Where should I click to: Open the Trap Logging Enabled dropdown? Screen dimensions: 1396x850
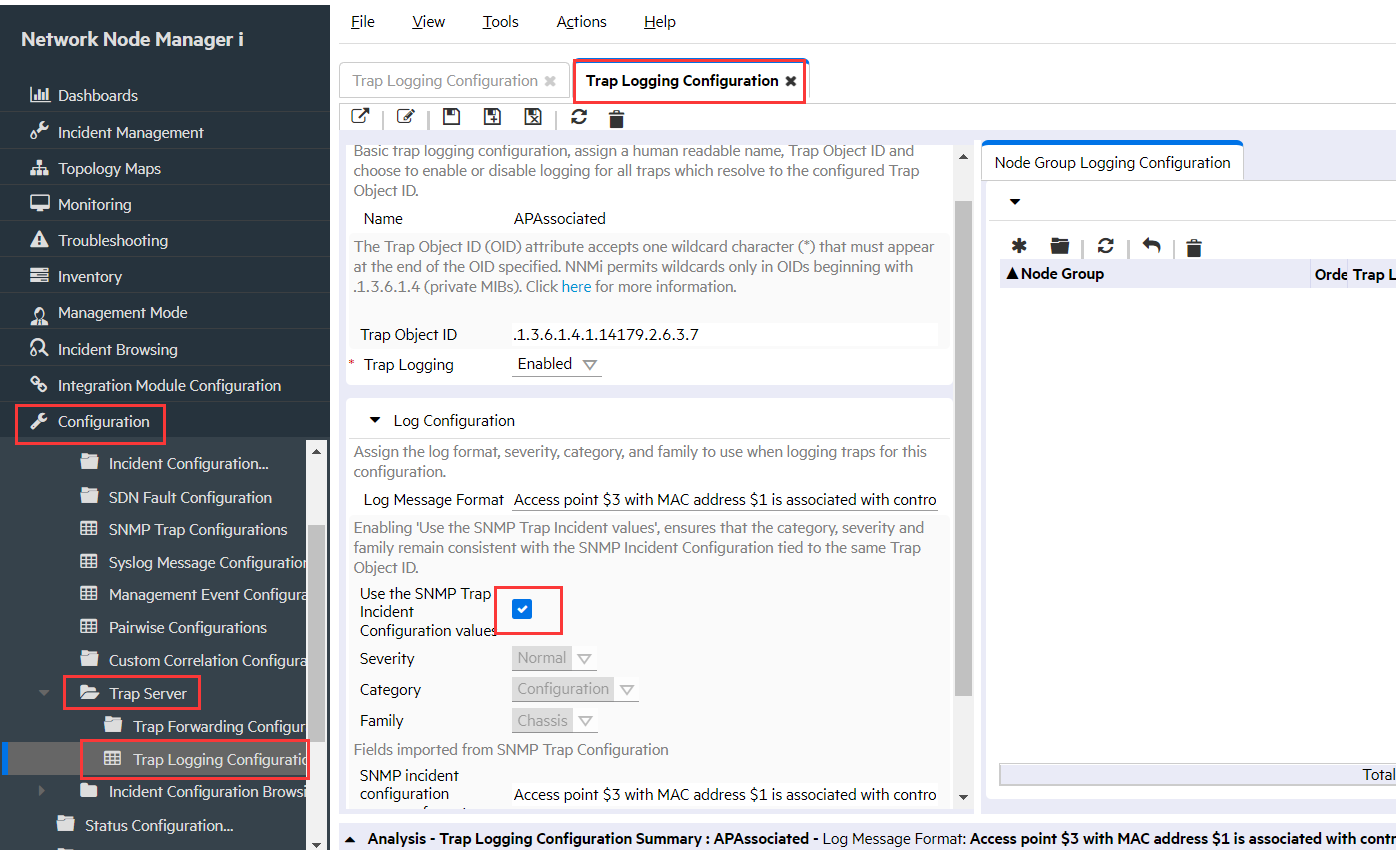click(x=557, y=364)
